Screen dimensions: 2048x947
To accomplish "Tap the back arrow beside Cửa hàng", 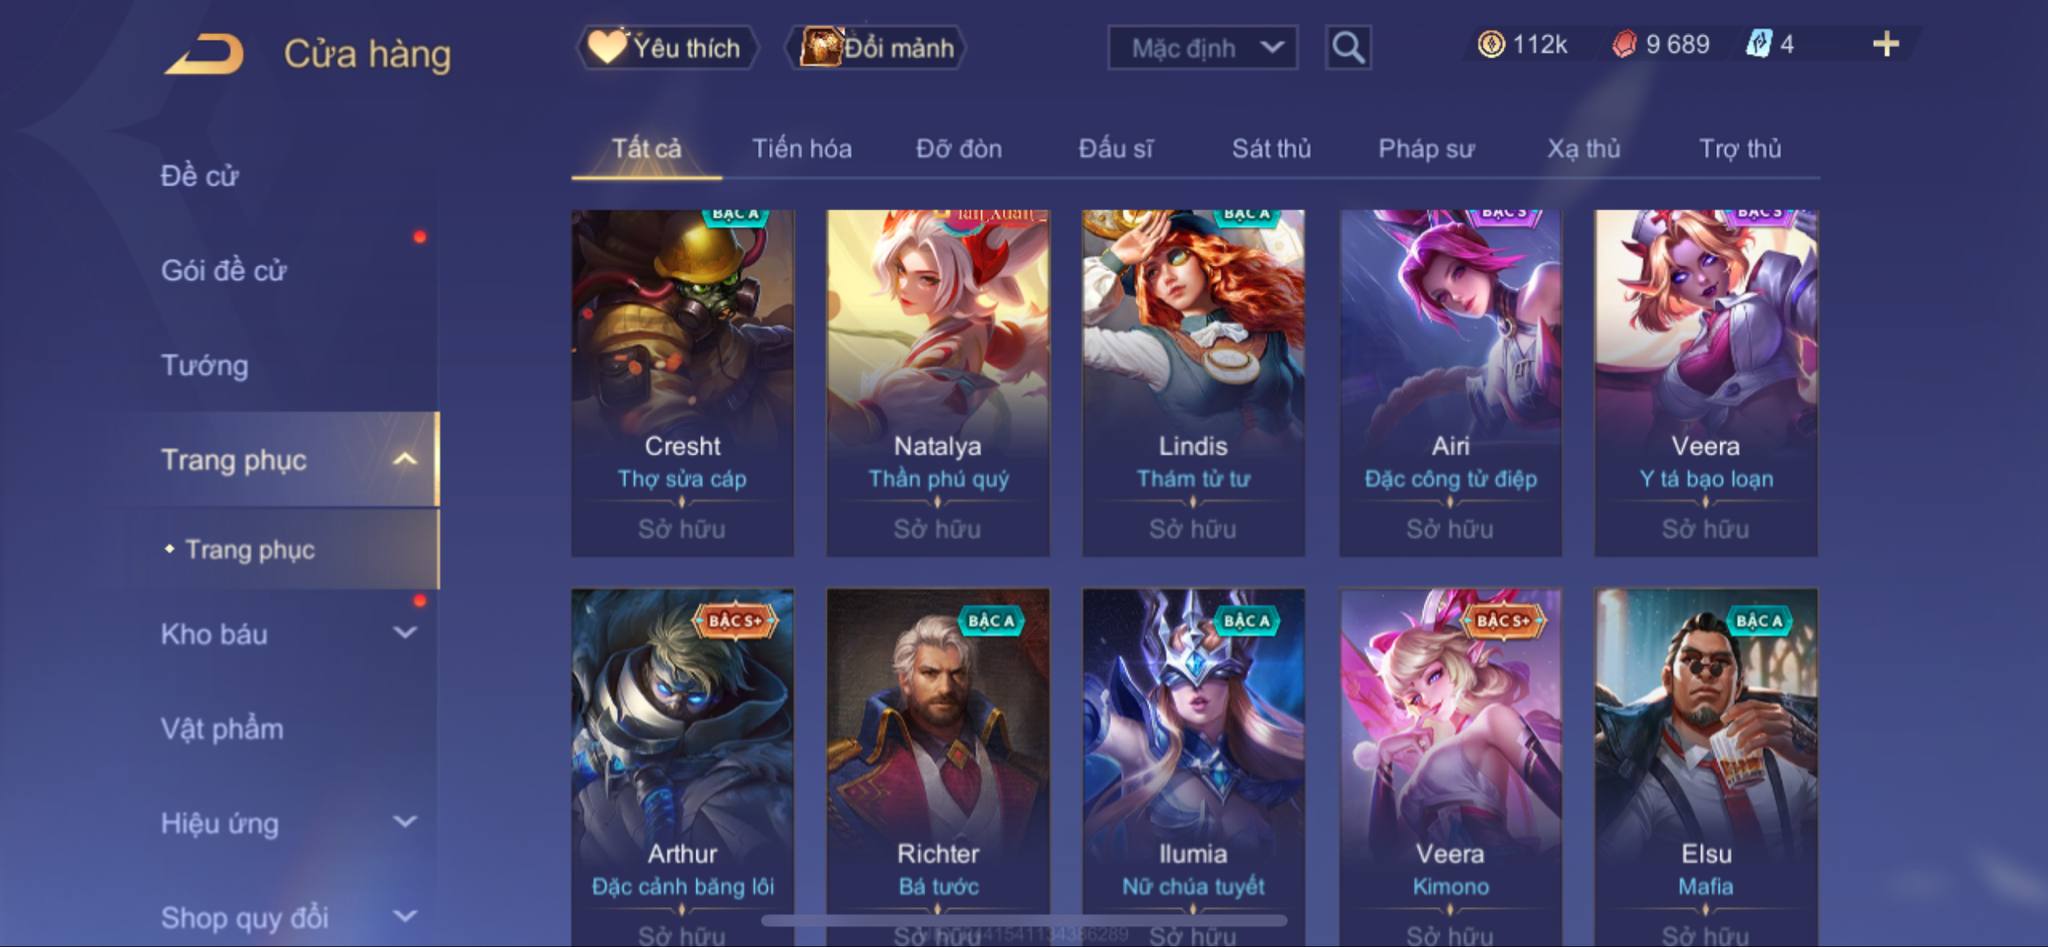I will pos(205,54).
